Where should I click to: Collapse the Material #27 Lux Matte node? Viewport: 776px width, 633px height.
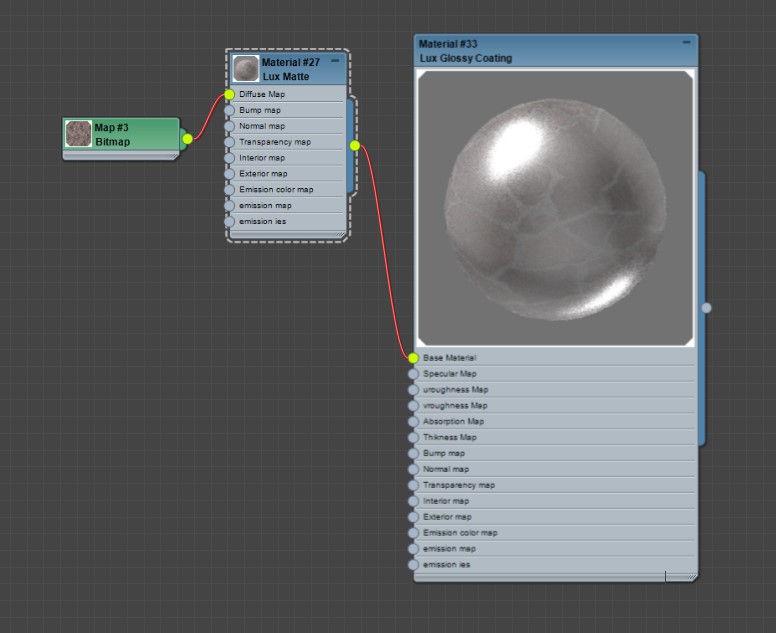pos(335,61)
